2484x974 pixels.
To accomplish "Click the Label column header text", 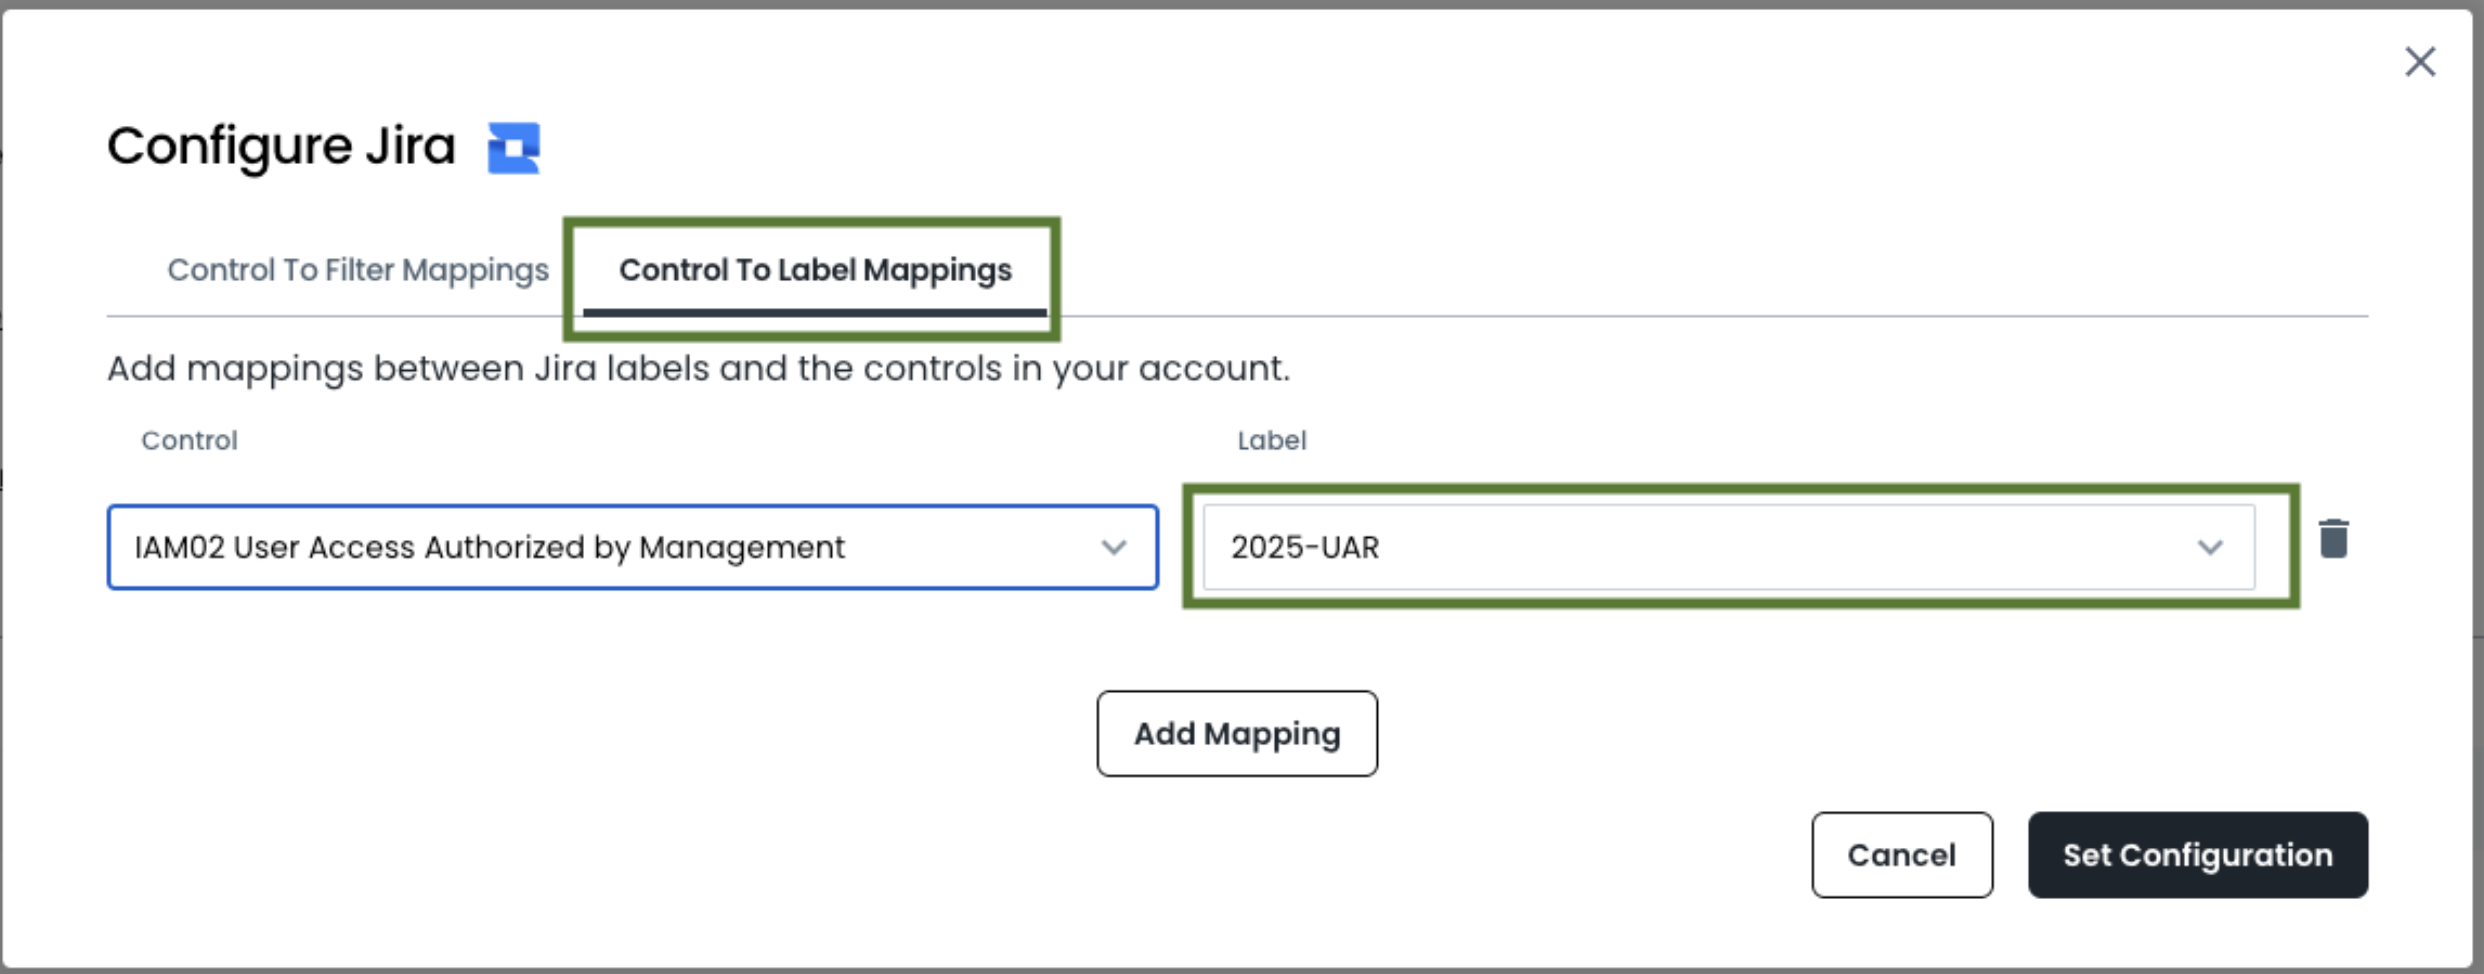I will point(1271,441).
